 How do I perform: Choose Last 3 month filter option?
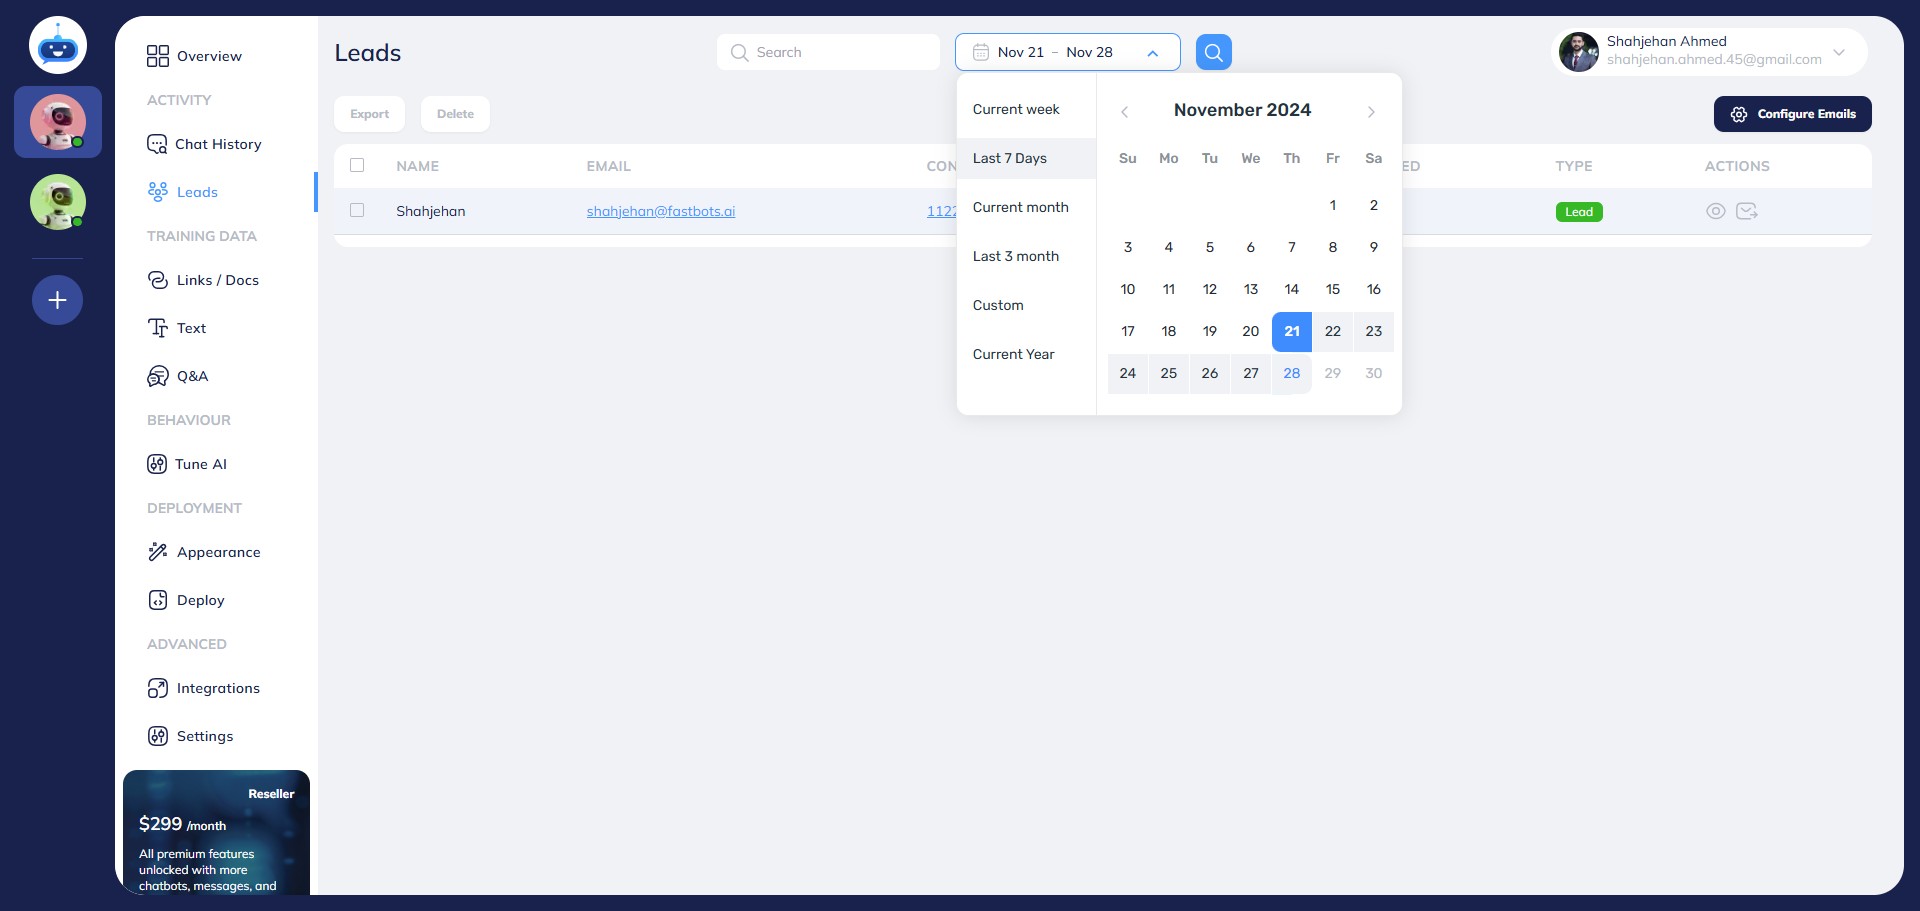tap(1016, 256)
